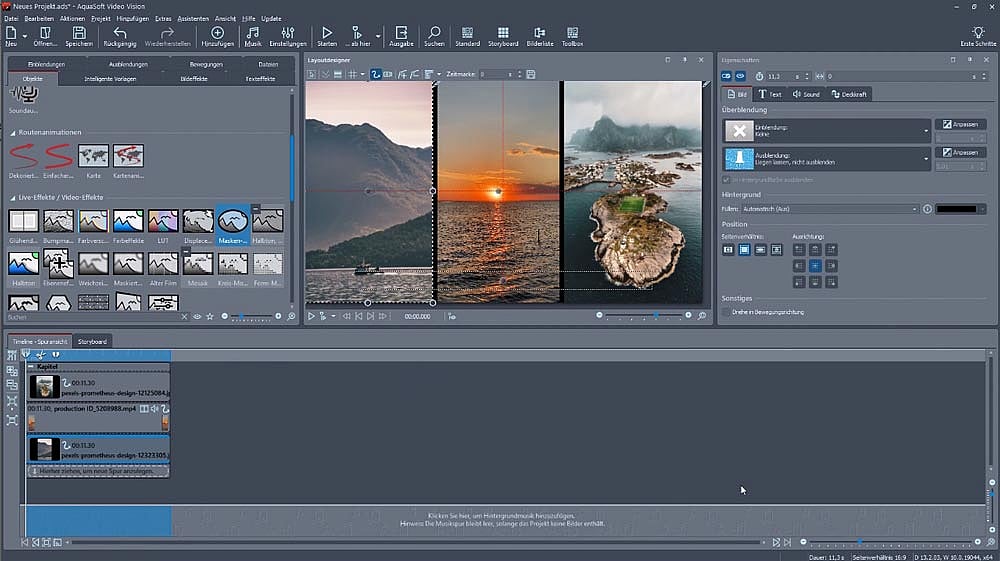Choose the LUT live effect
1000x561 pixels.
click(163, 222)
